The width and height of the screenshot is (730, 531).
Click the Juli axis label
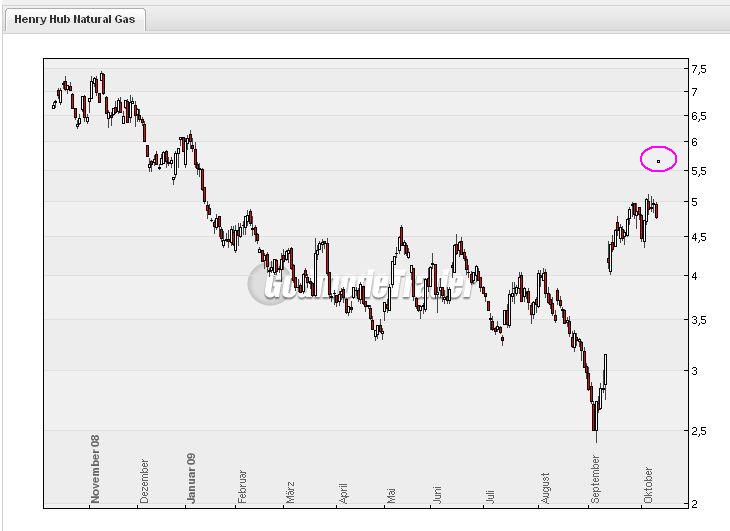point(489,497)
